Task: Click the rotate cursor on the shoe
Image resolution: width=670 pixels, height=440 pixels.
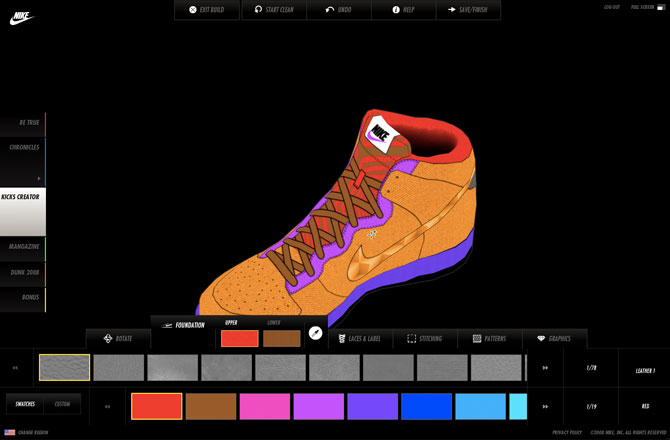Action: coord(372,234)
